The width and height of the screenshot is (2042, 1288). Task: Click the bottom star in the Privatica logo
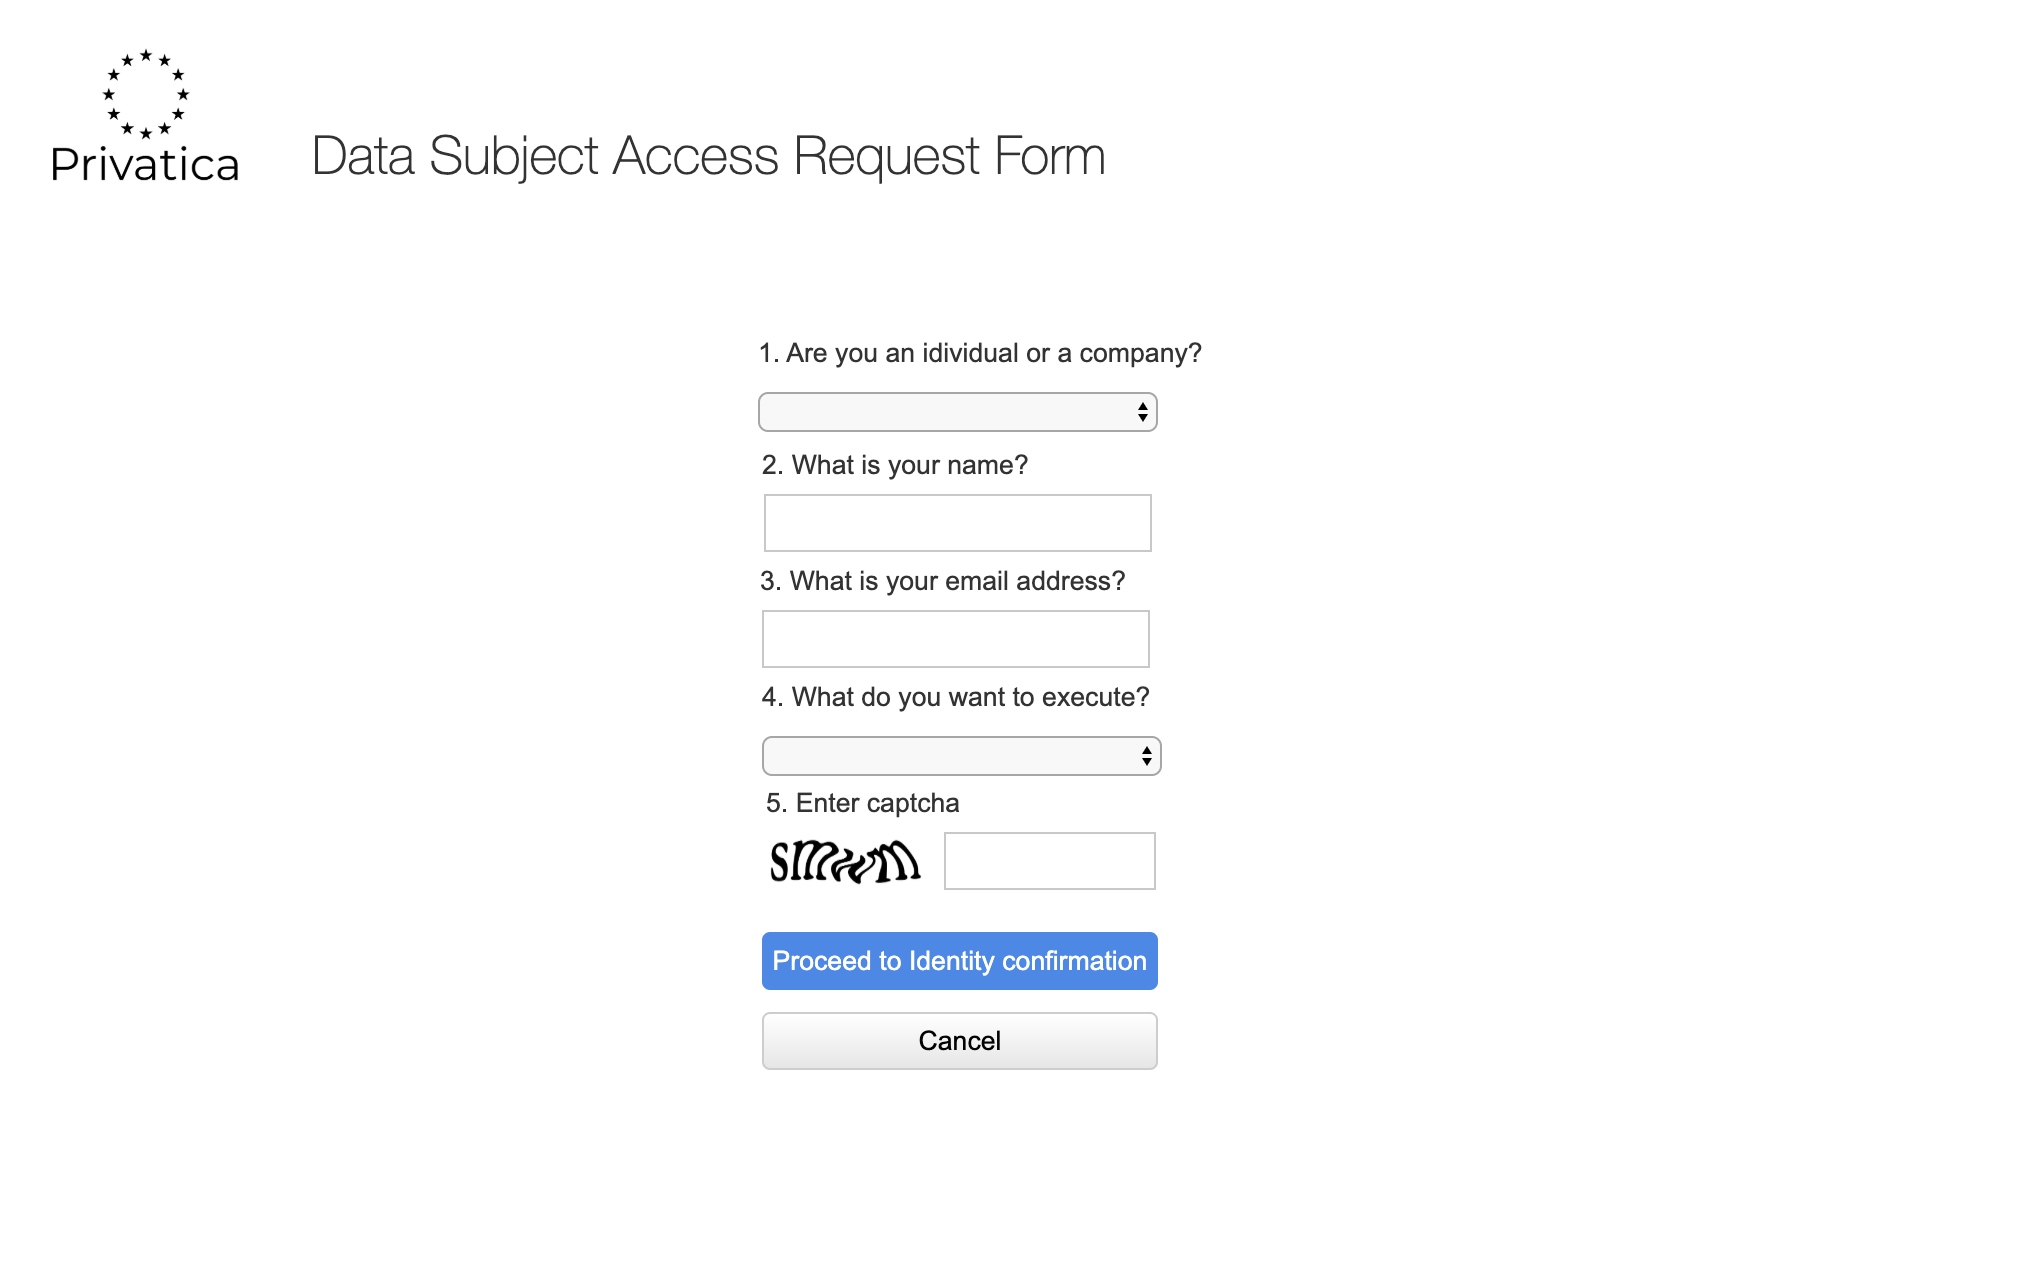click(146, 133)
